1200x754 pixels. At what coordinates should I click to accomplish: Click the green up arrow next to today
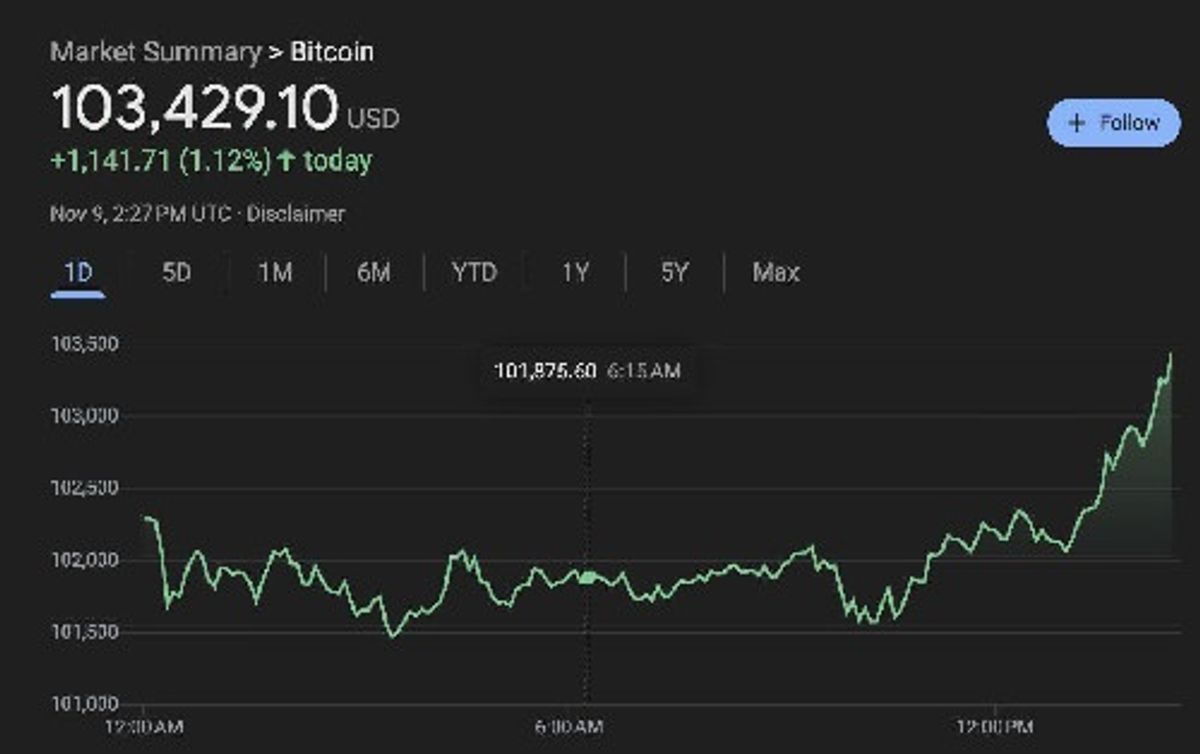tap(286, 160)
